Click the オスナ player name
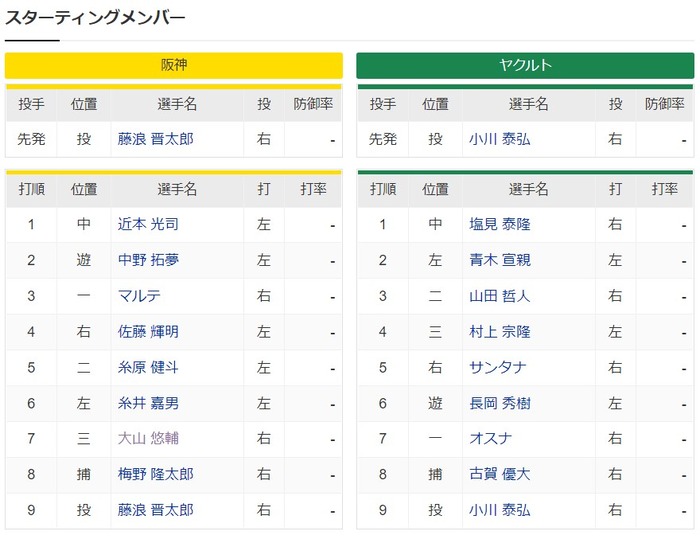Viewport: 700px width, 539px height. tap(491, 438)
